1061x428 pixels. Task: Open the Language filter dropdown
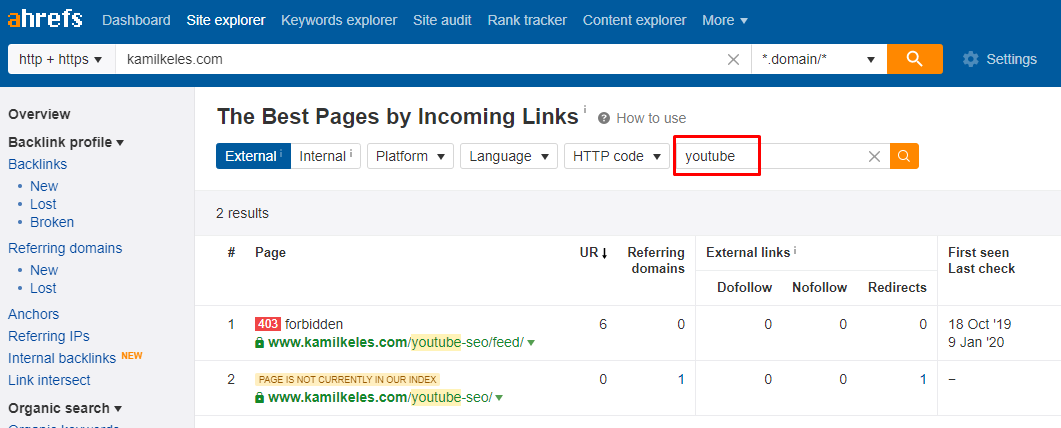tap(509, 156)
